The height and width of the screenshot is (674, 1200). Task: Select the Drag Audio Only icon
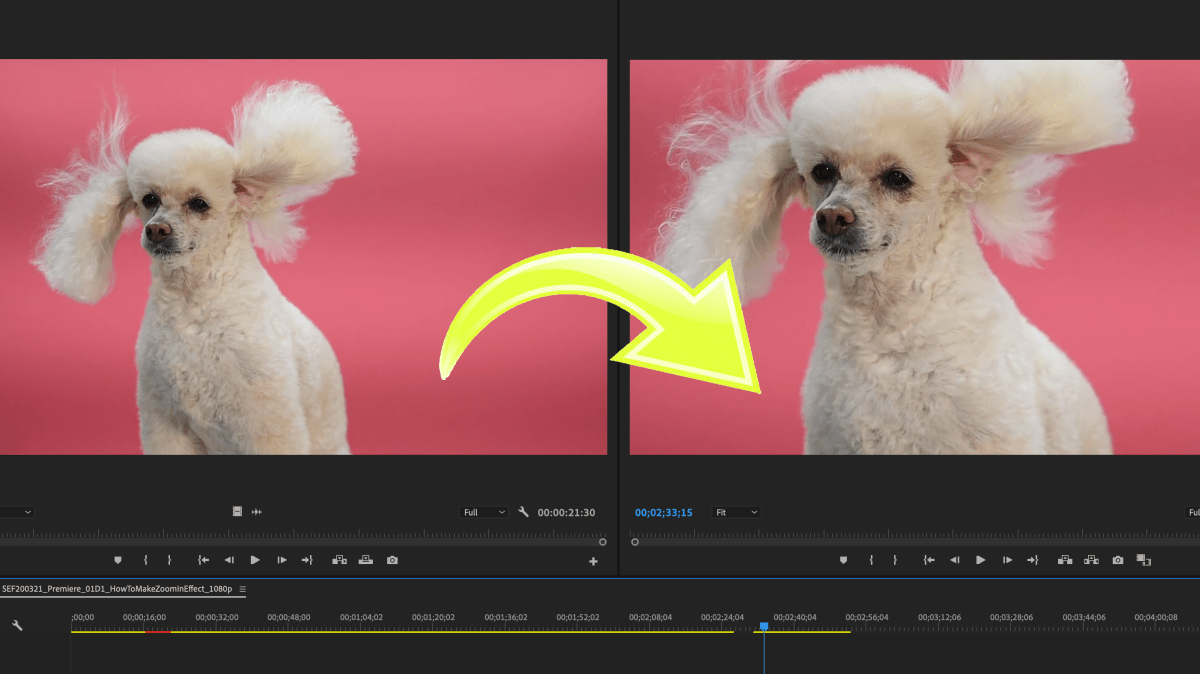pyautogui.click(x=257, y=512)
